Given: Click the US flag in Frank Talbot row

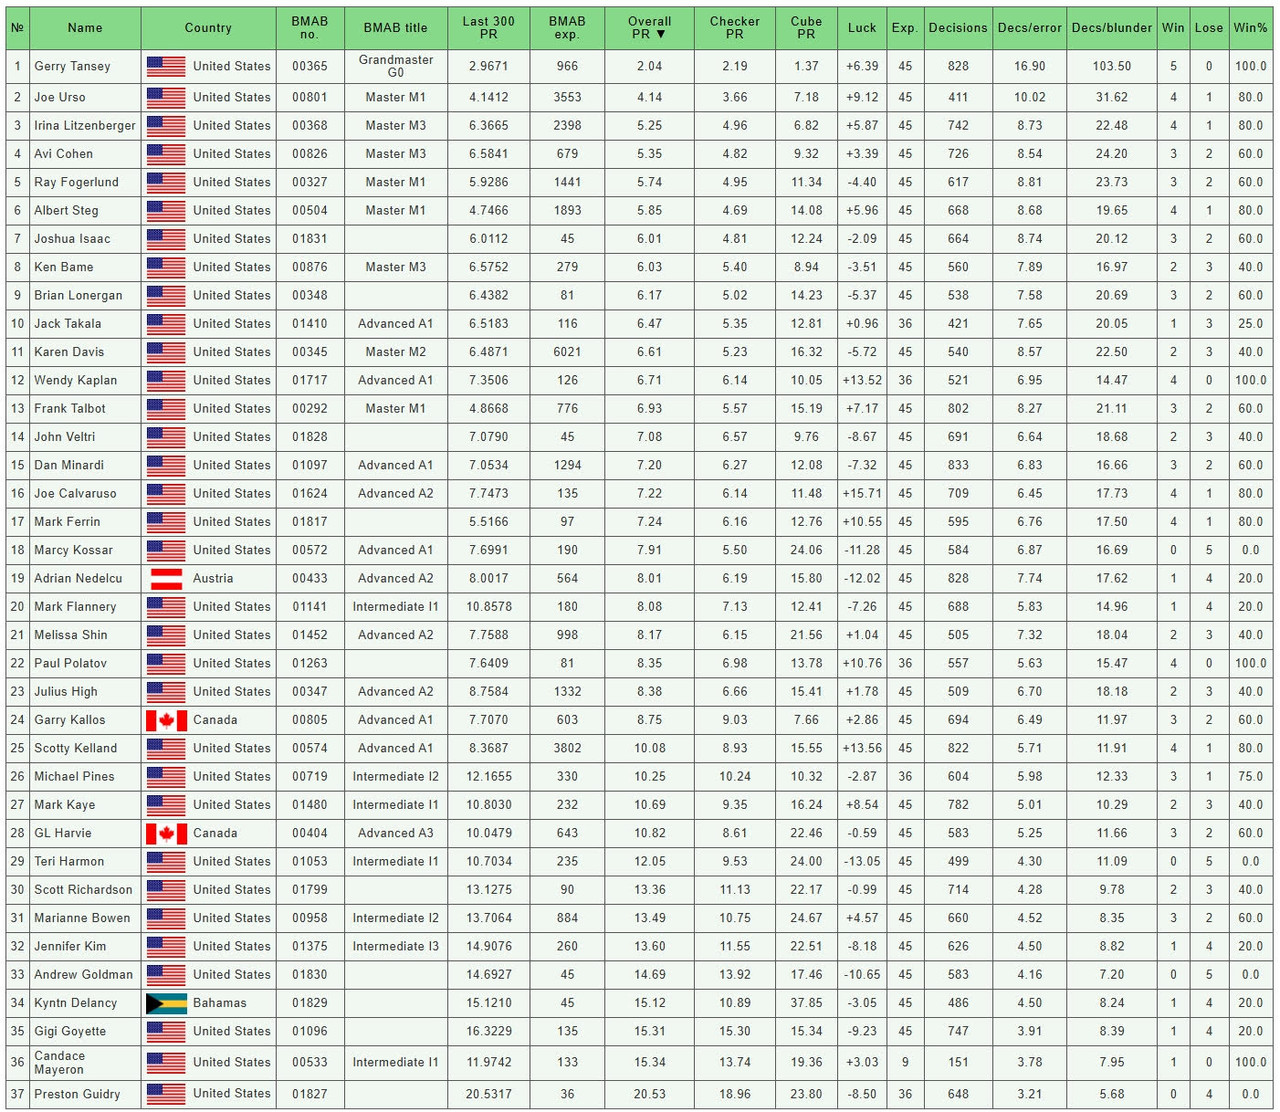Looking at the screenshot, I should [x=166, y=409].
